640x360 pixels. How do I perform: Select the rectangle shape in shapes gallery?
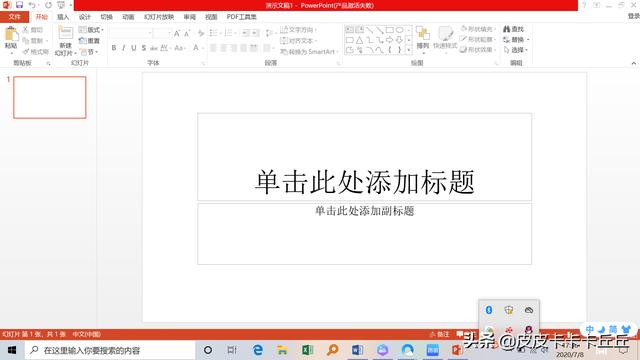click(390, 30)
